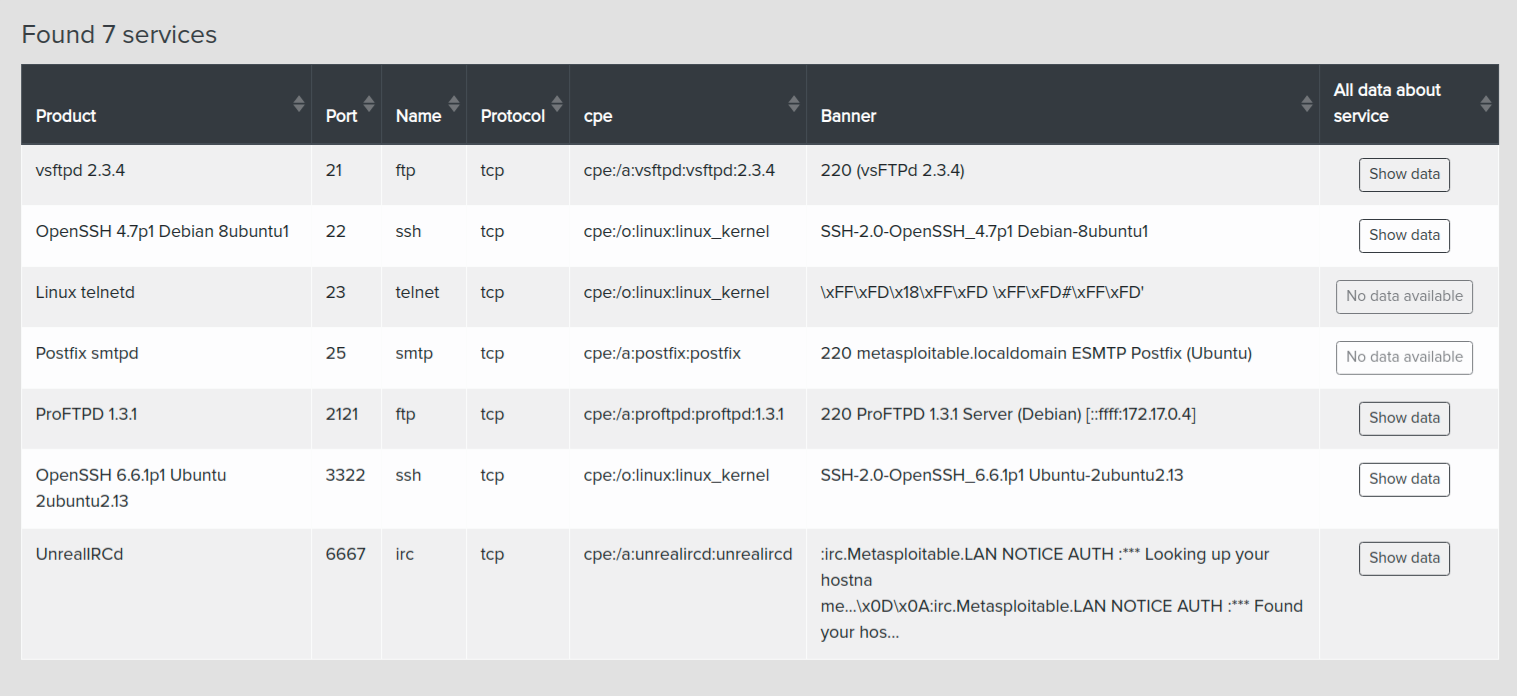1517x696 pixels.
Task: Show data for the vsftpd 2.3.4 service
Action: pyautogui.click(x=1404, y=174)
